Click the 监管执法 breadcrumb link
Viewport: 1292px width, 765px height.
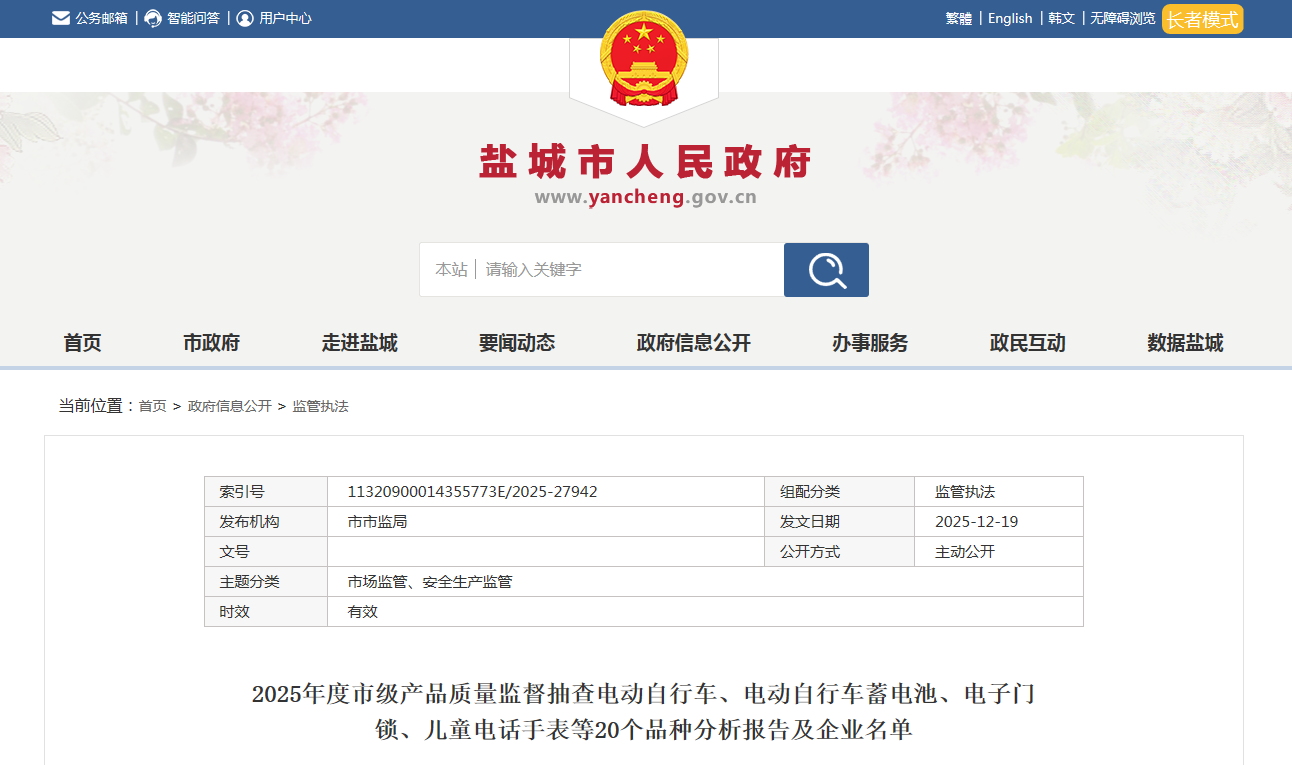tap(320, 406)
